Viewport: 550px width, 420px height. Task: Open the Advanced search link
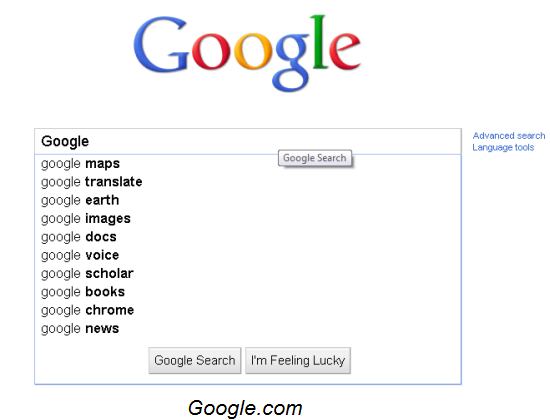(x=509, y=136)
